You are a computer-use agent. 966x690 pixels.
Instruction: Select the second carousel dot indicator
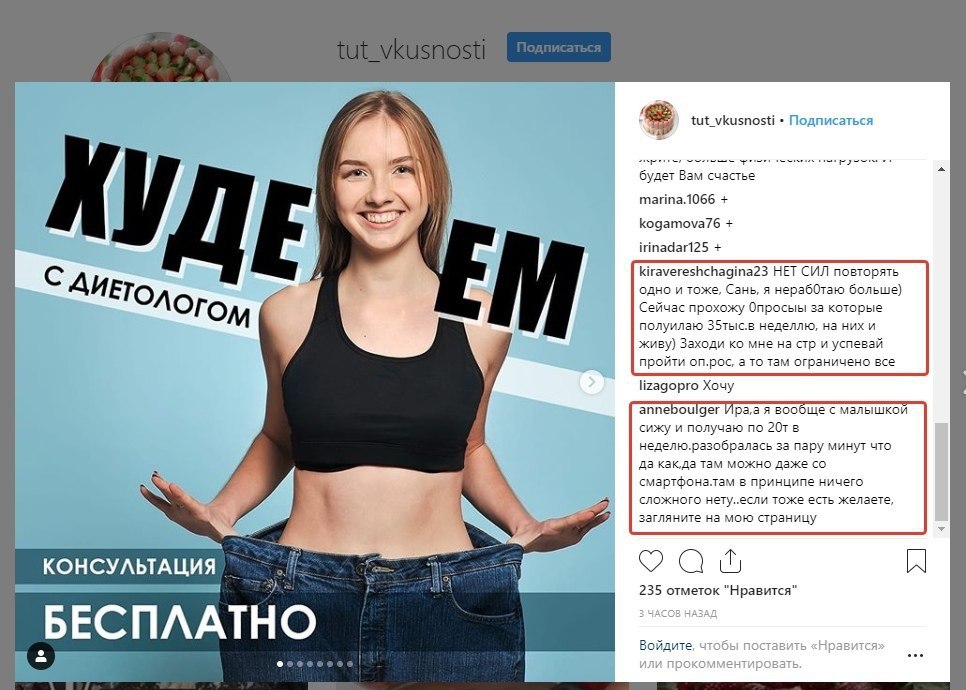coord(290,664)
